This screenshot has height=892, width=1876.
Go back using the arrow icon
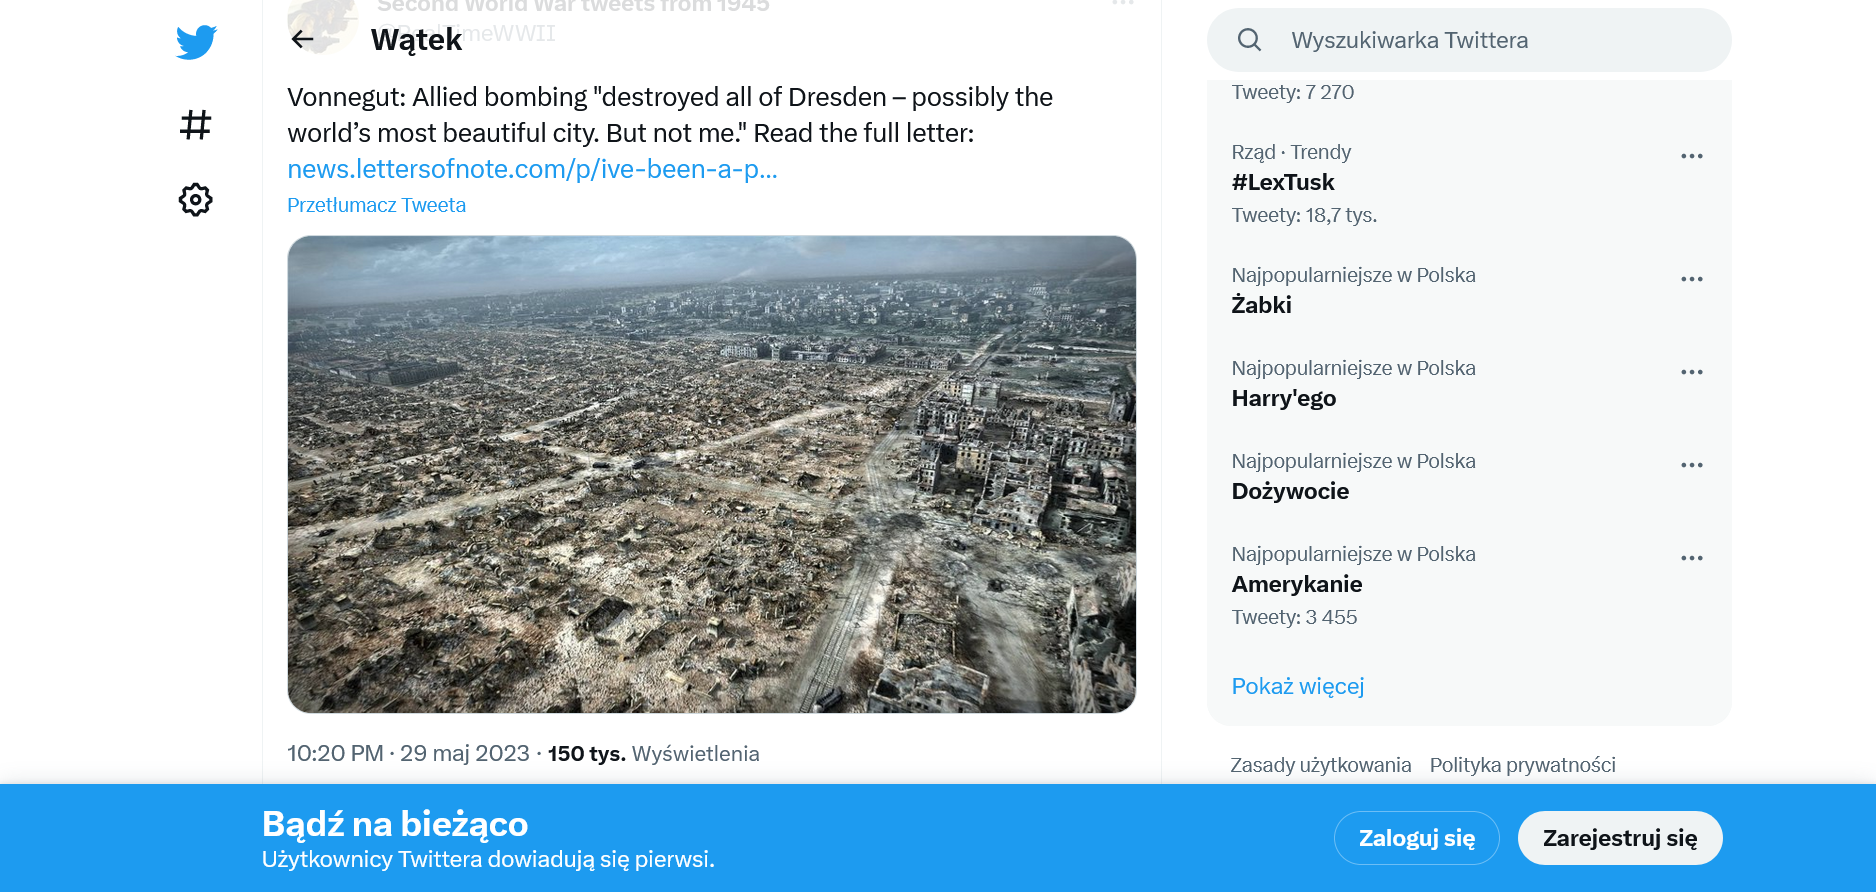[x=302, y=39]
